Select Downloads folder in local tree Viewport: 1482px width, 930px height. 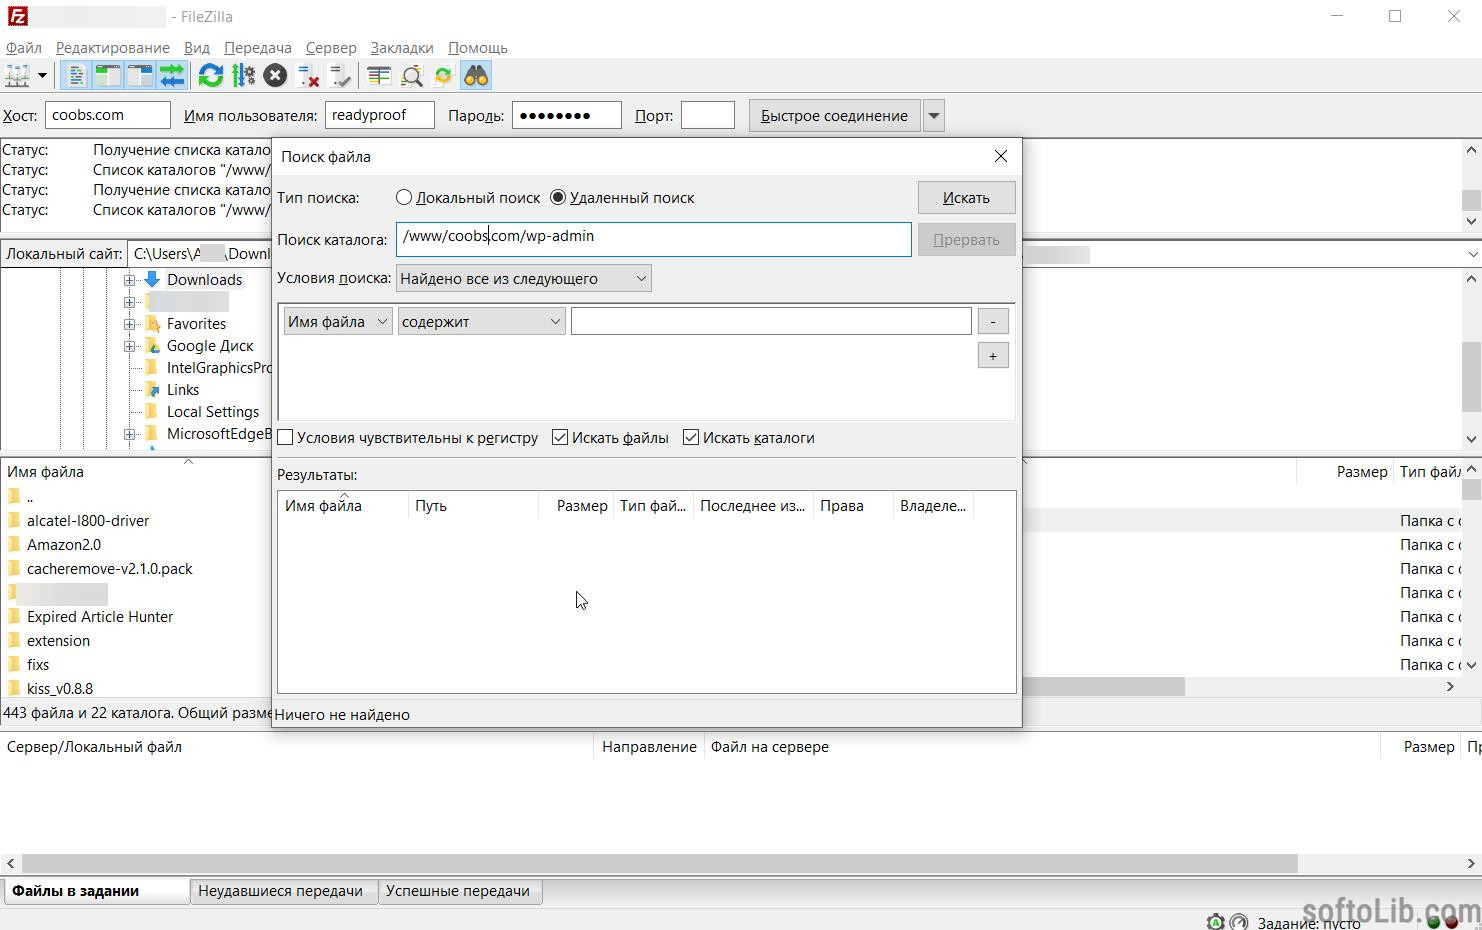click(x=204, y=280)
